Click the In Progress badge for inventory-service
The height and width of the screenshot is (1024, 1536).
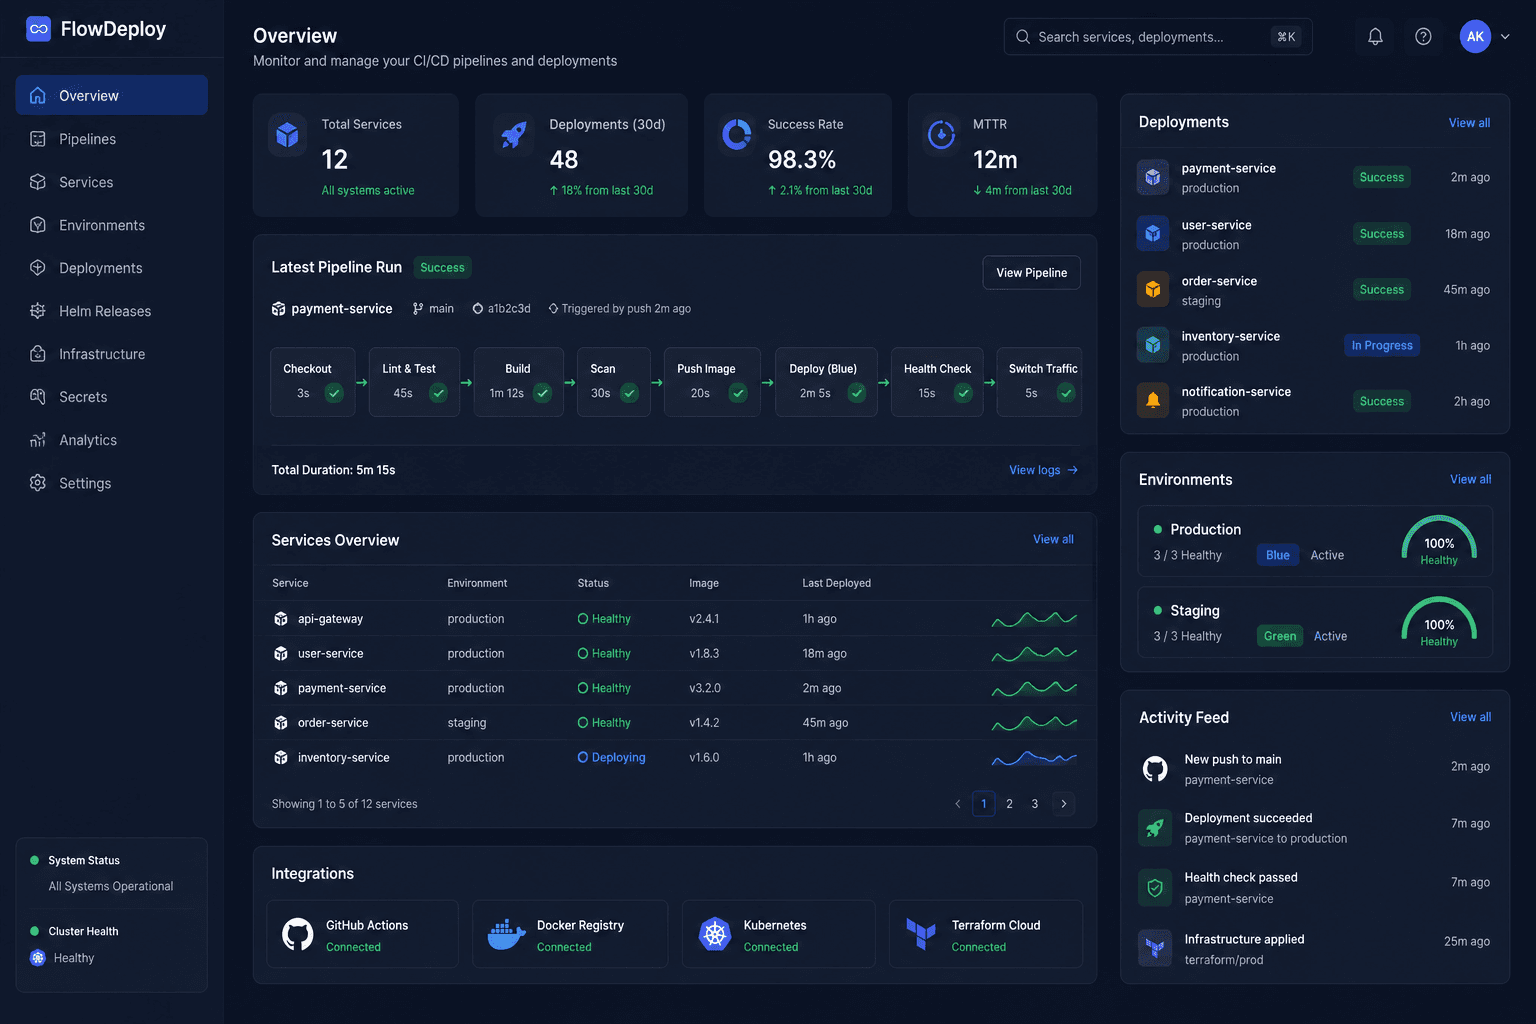1382,346
